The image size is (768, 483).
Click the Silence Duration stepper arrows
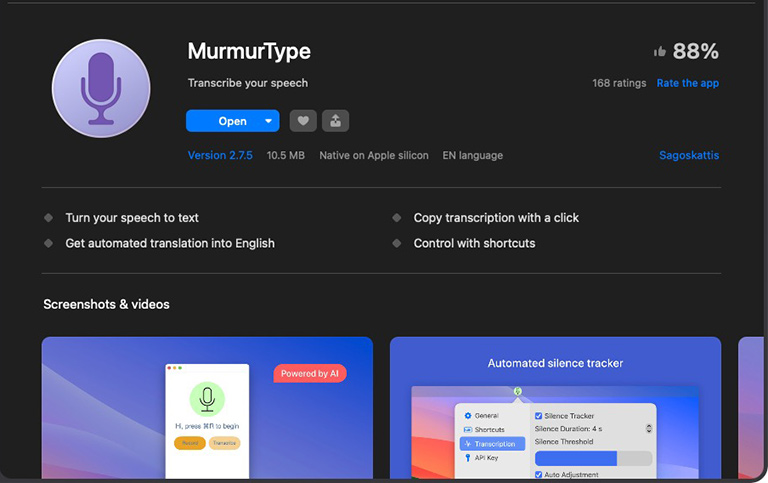pos(648,429)
